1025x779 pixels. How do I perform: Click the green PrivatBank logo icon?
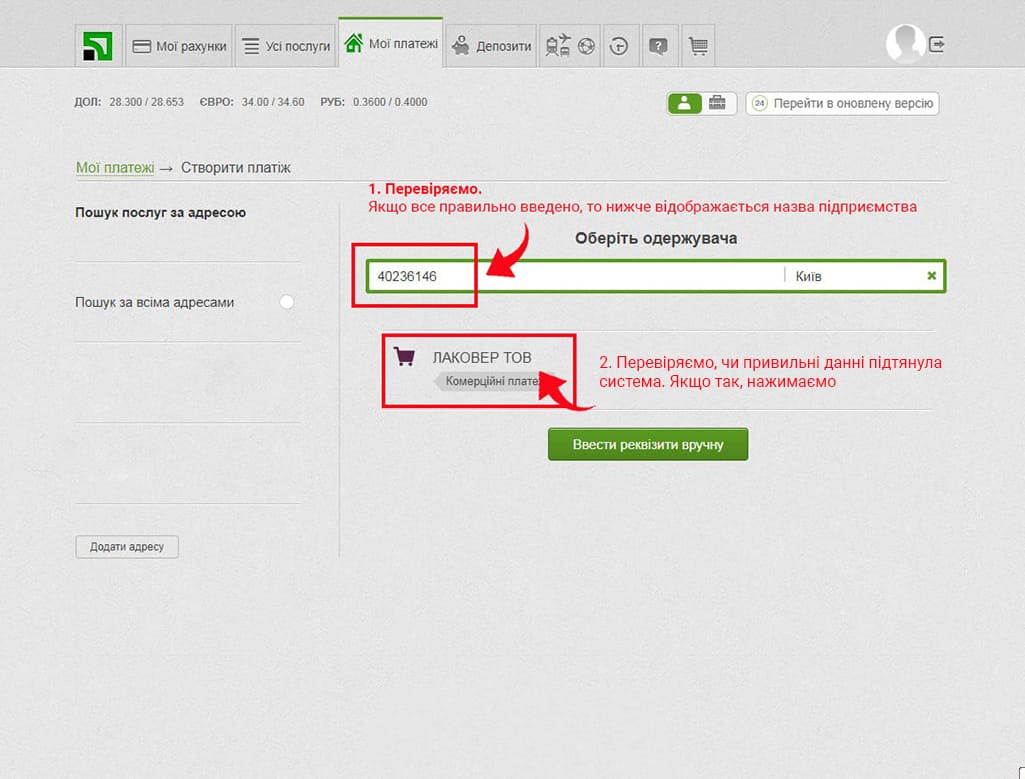click(x=98, y=46)
